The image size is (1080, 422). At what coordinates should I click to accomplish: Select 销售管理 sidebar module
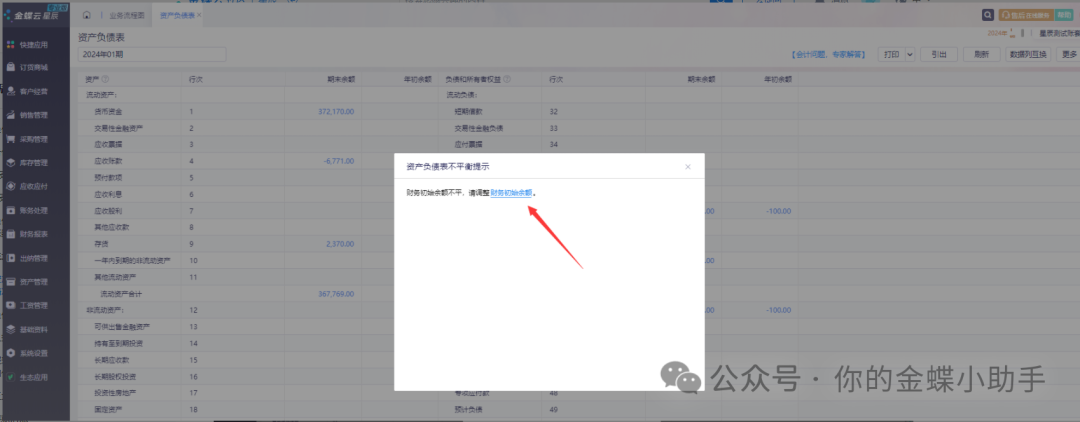pos(34,115)
